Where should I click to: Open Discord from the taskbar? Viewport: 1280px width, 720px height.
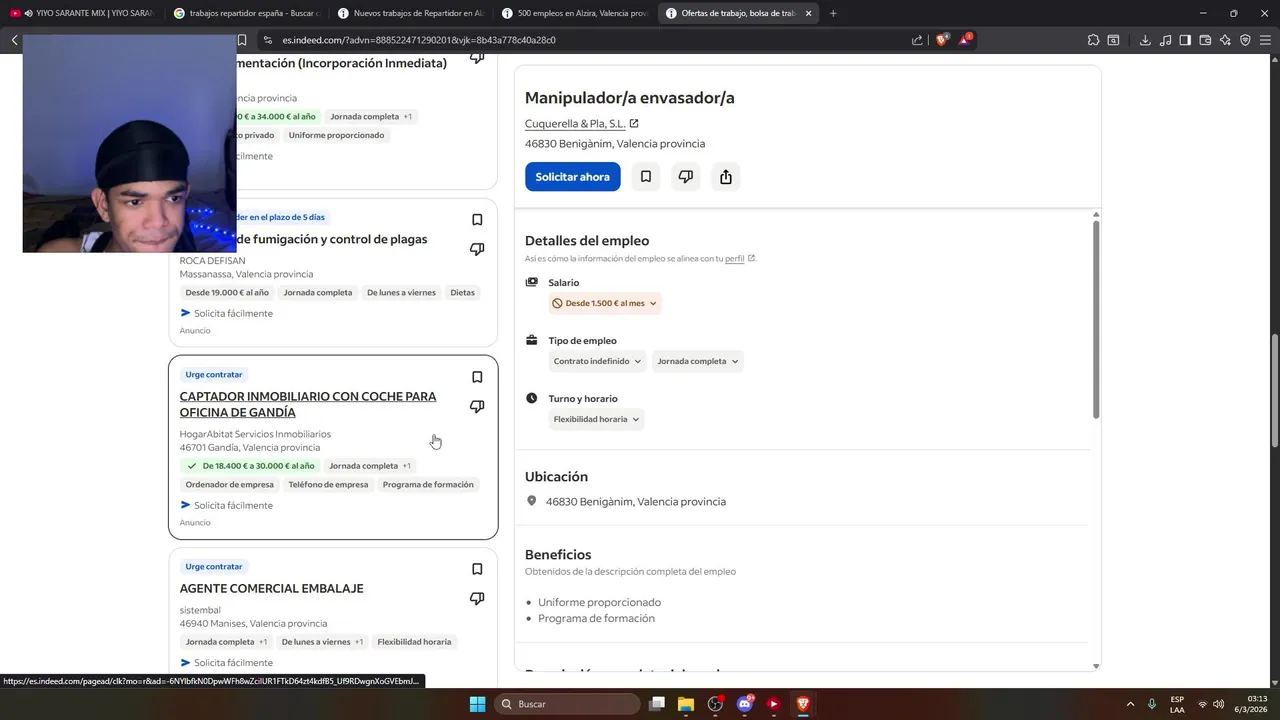[x=744, y=704]
